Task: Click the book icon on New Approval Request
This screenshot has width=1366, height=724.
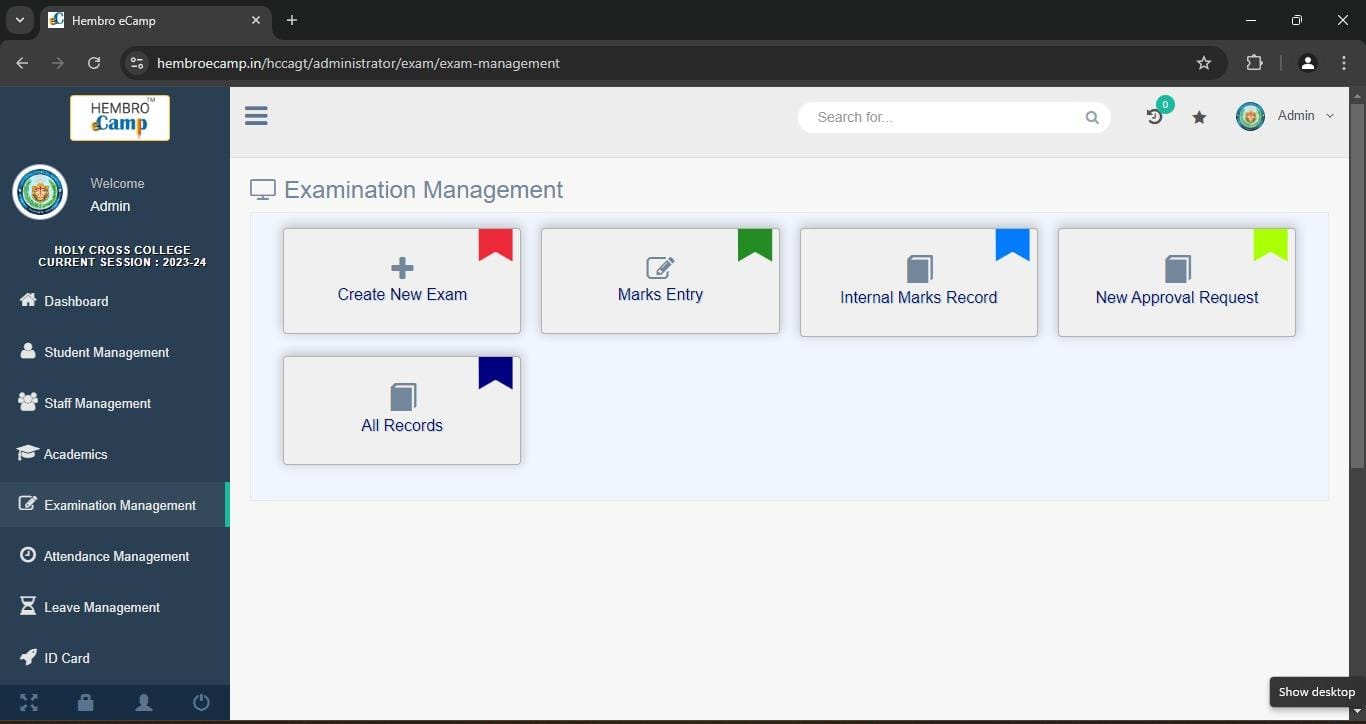Action: [x=1177, y=269]
